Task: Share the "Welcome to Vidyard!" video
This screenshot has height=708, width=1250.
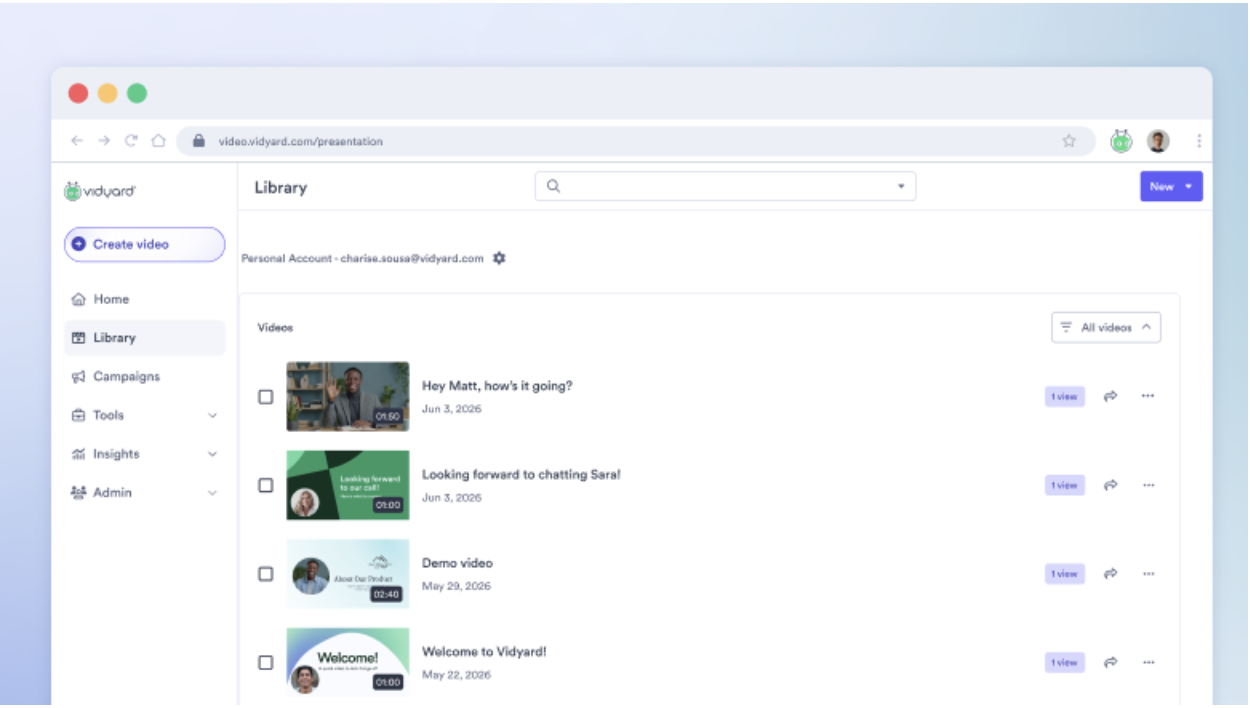Action: click(1110, 662)
